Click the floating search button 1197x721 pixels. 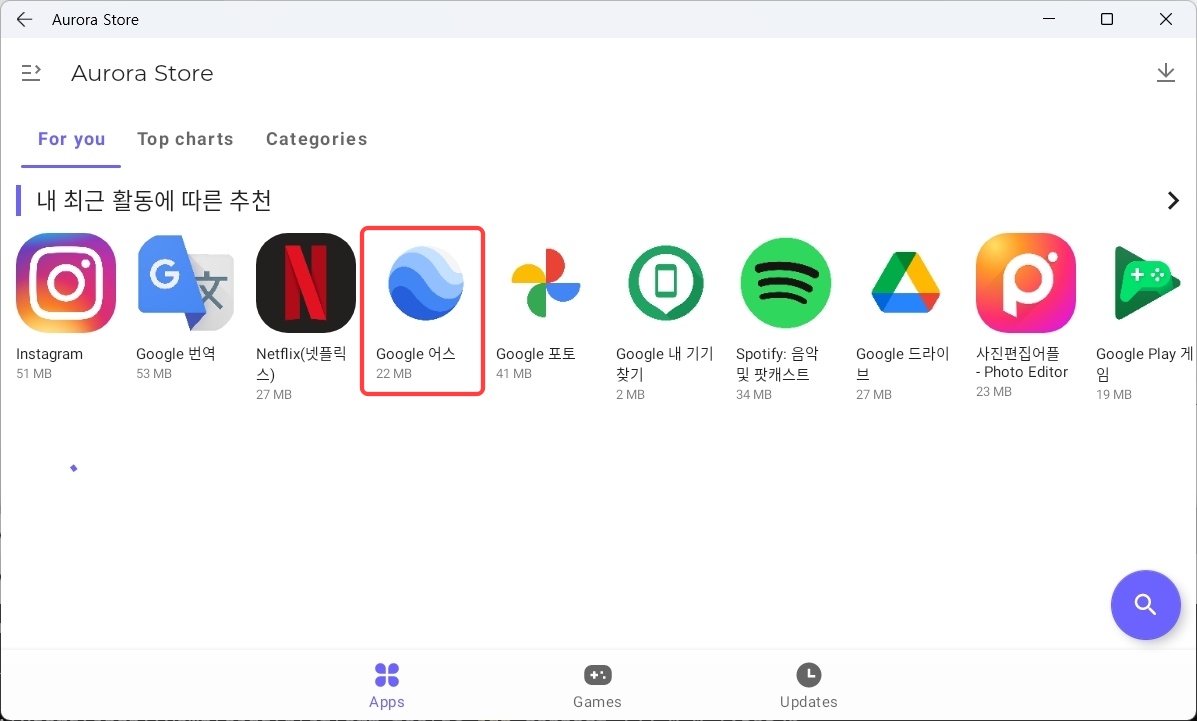point(1145,605)
